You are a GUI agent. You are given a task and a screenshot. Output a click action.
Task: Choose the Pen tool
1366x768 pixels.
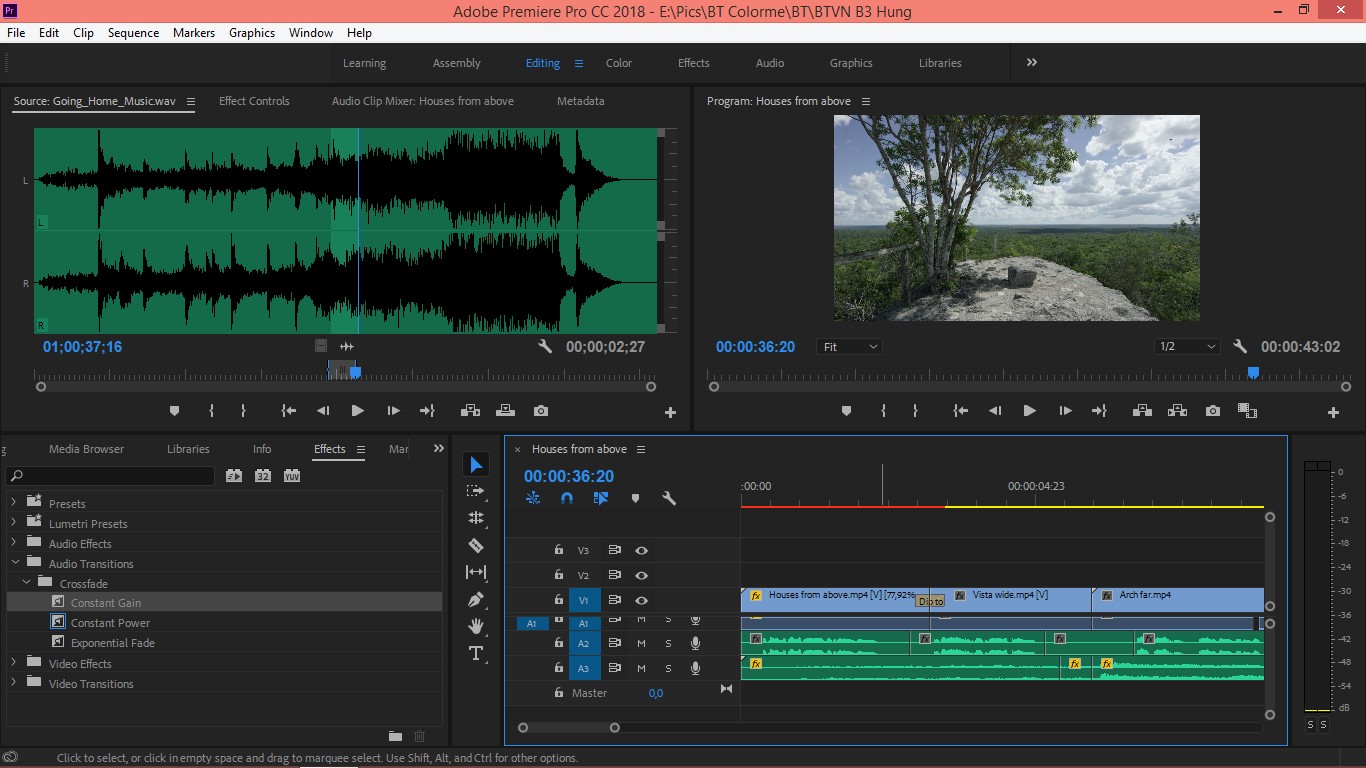pyautogui.click(x=476, y=599)
